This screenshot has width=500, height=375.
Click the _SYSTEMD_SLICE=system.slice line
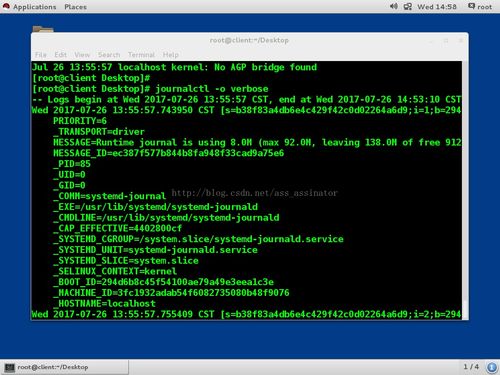coord(126,260)
